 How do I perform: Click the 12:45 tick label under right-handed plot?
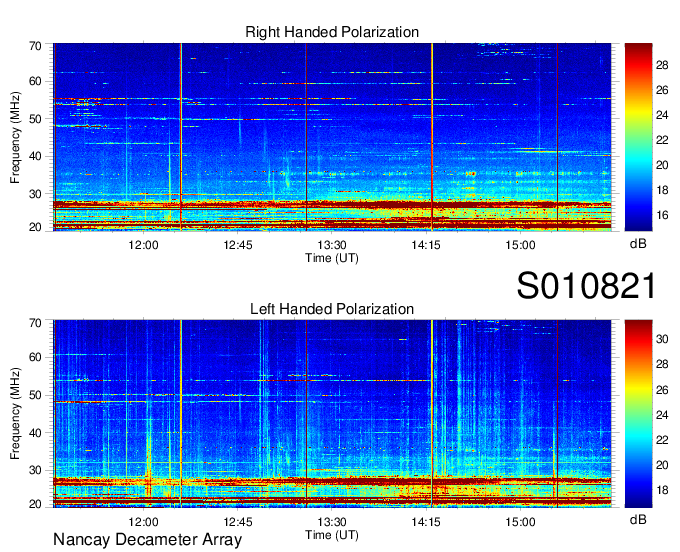point(238,245)
